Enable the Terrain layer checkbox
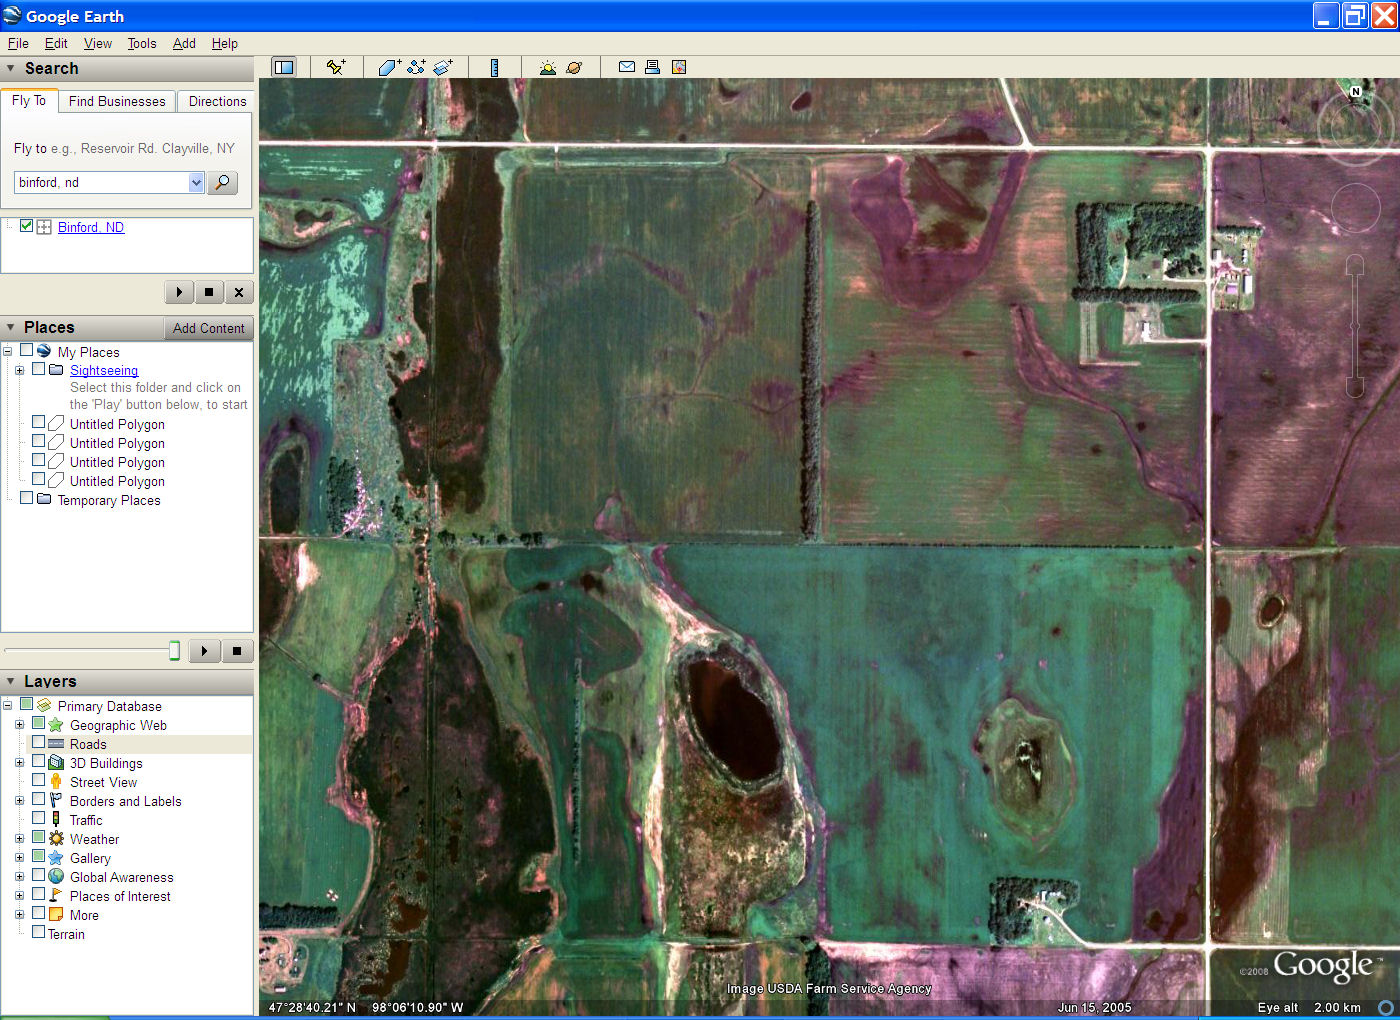Viewport: 1400px width, 1020px height. pyautogui.click(x=39, y=932)
